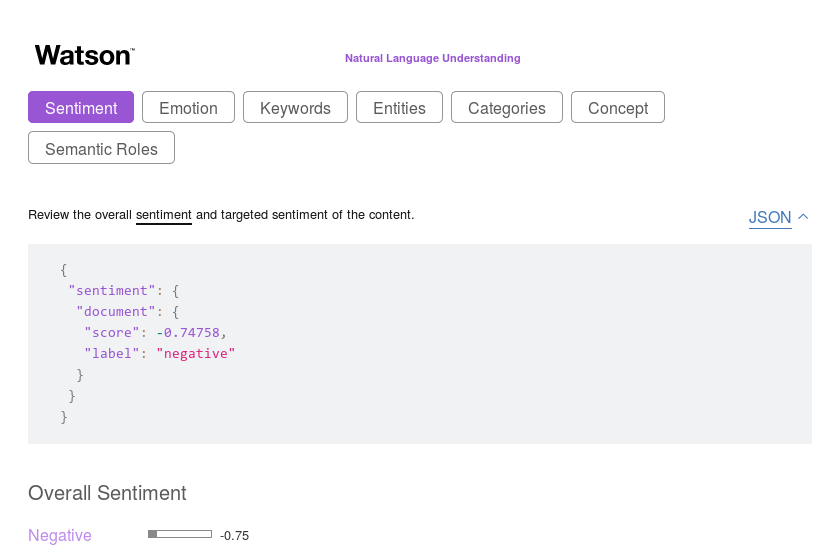Click the Overall Sentiment heading
This screenshot has height=557, width=836.
107,493
